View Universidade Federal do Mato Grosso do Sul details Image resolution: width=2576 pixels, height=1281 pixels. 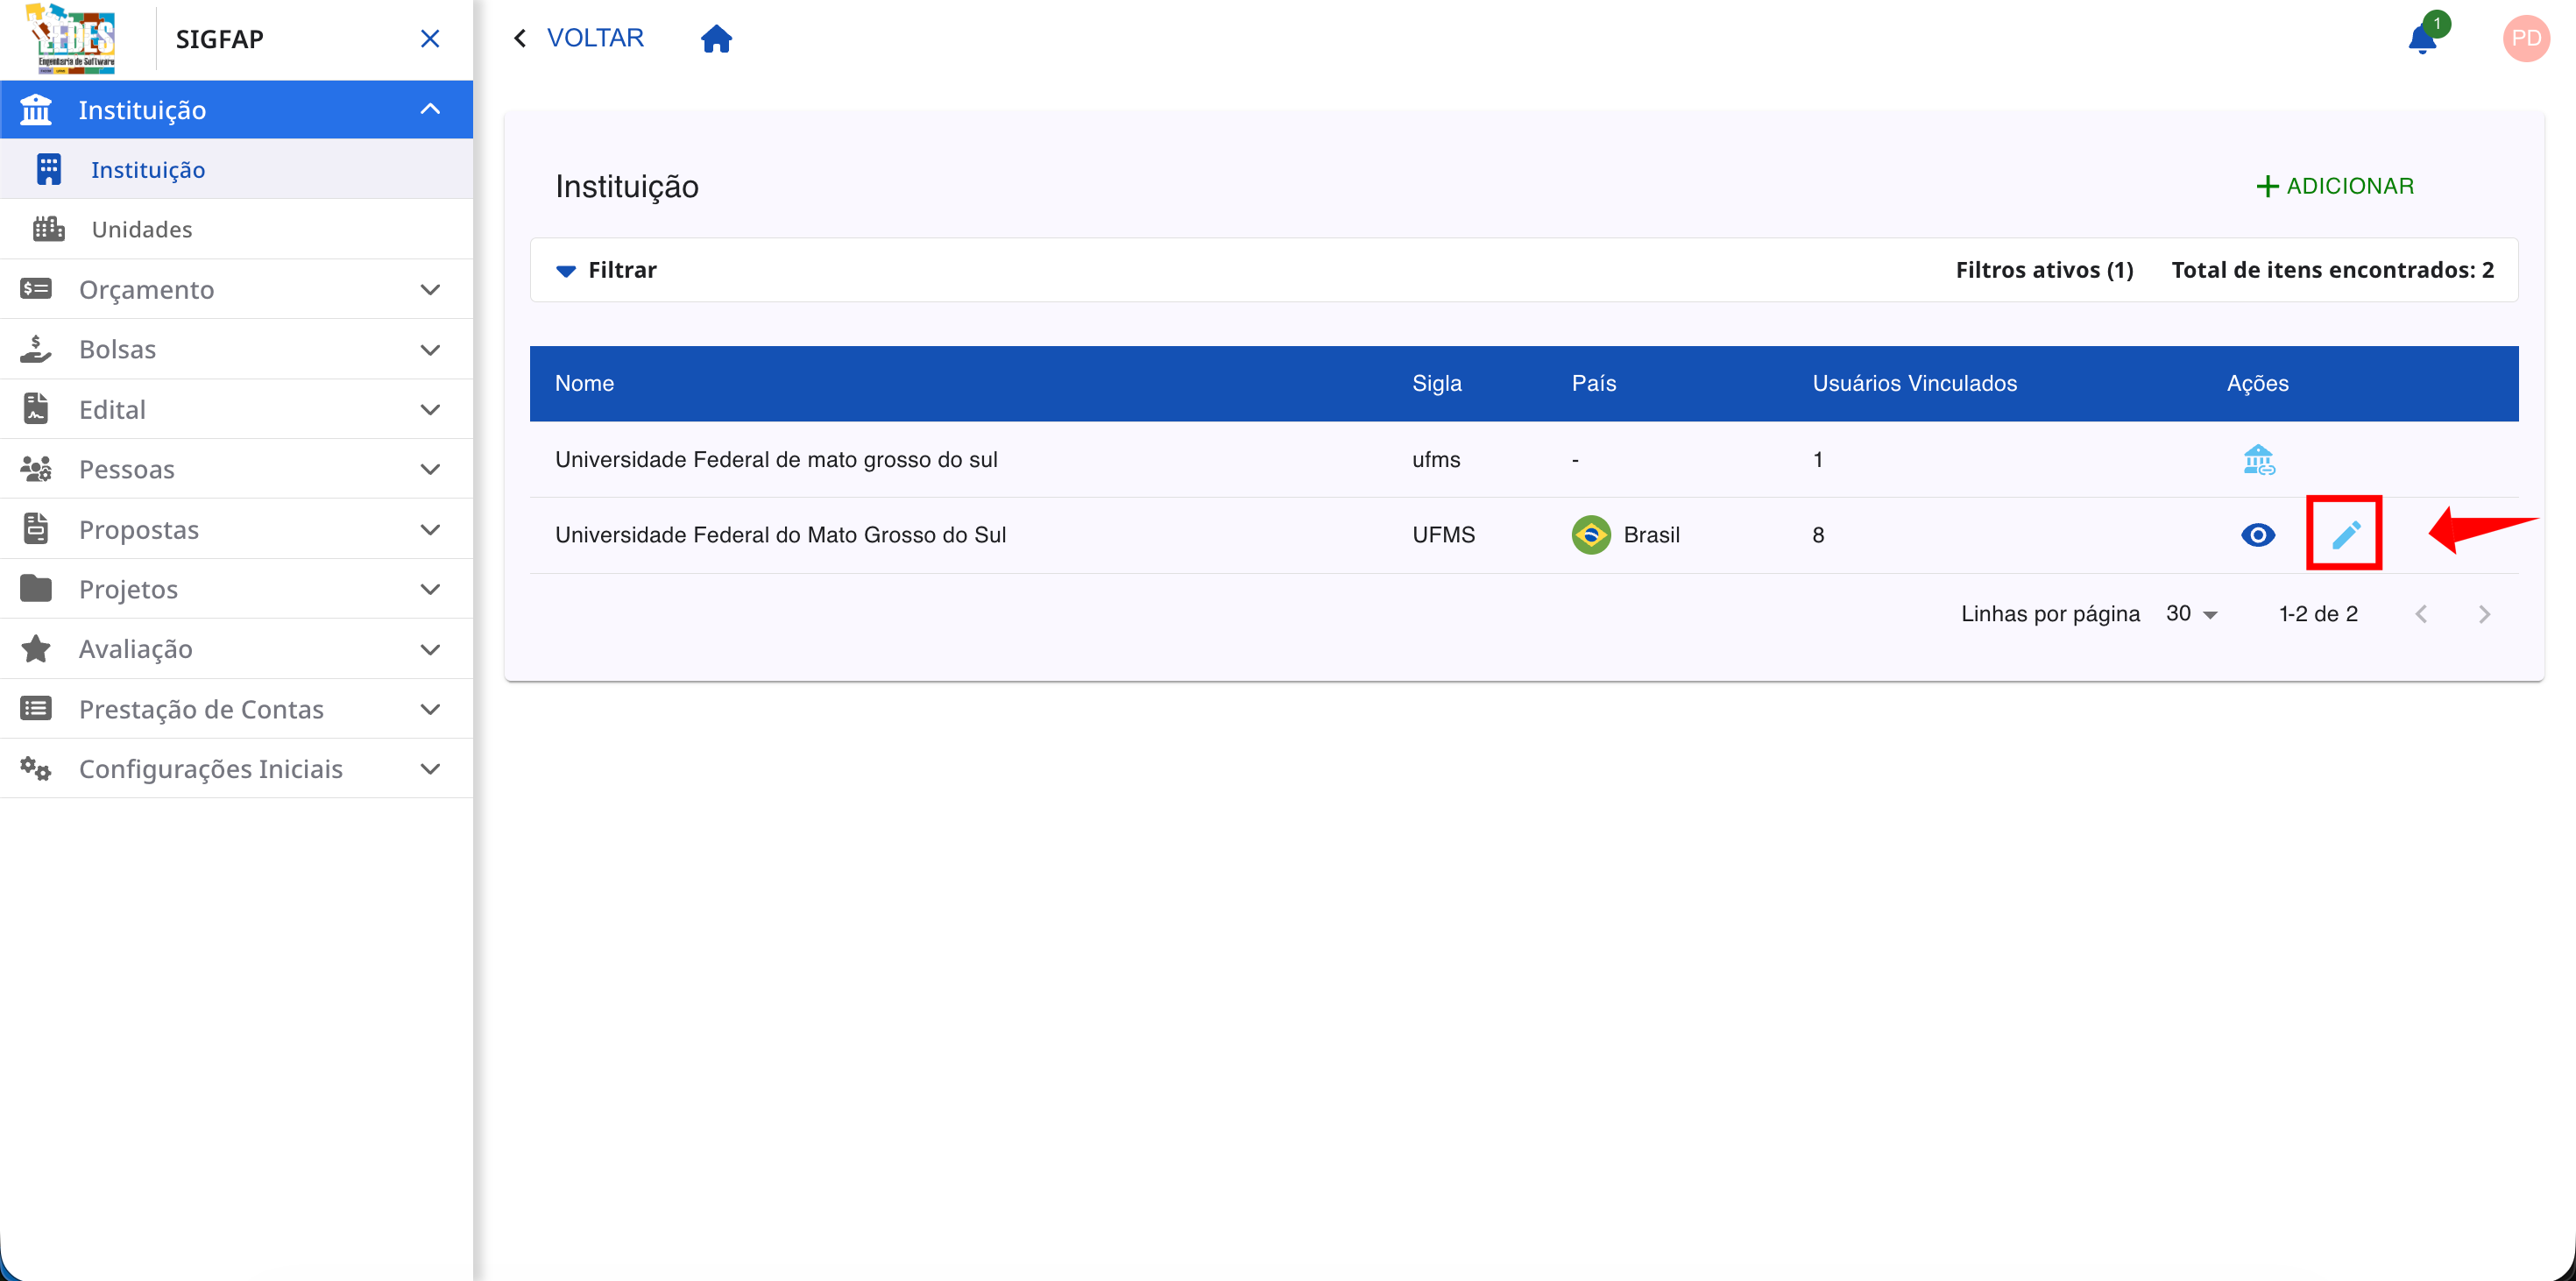[x=2258, y=535]
